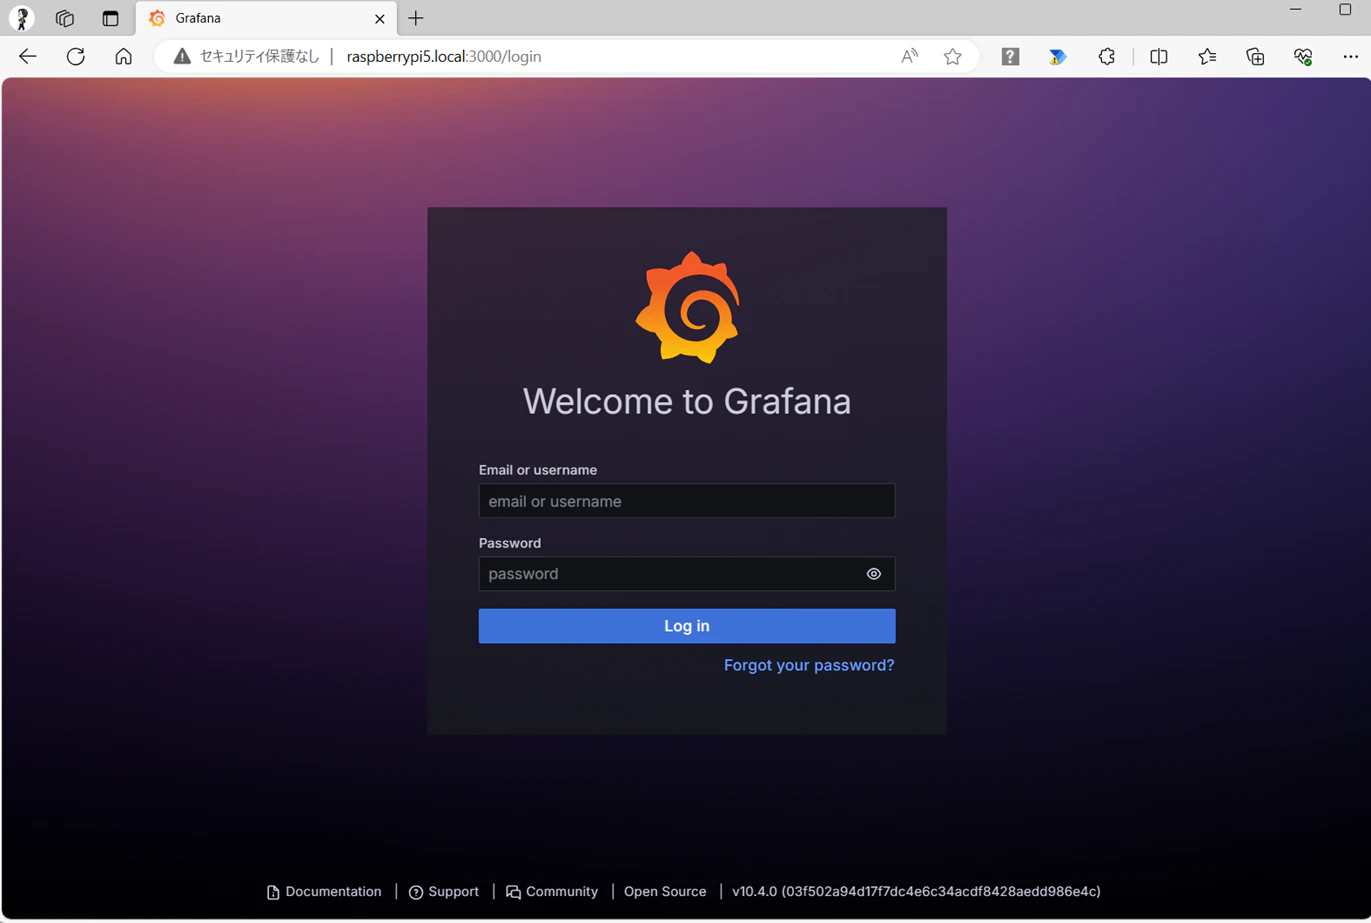Image resolution: width=1371 pixels, height=923 pixels.
Task: Close the Grafana tab
Action: tap(380, 18)
